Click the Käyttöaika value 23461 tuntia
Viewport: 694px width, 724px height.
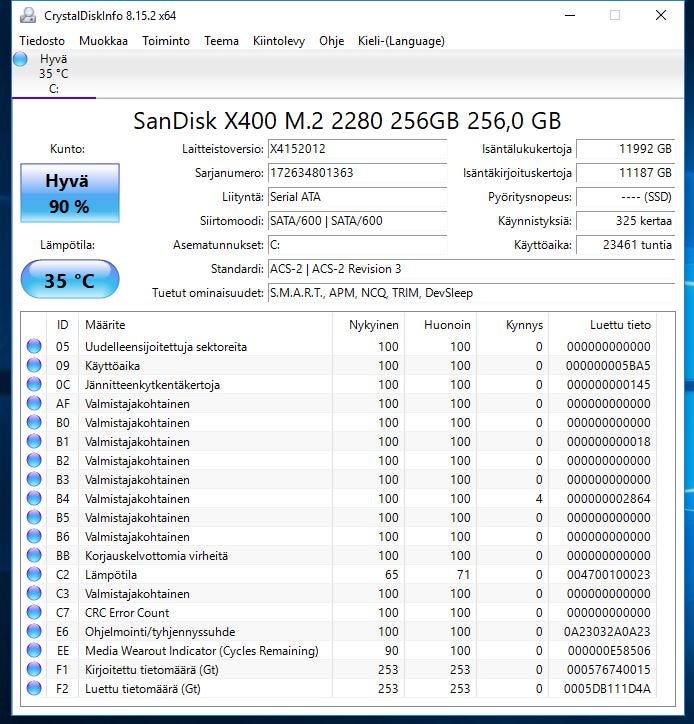click(625, 245)
